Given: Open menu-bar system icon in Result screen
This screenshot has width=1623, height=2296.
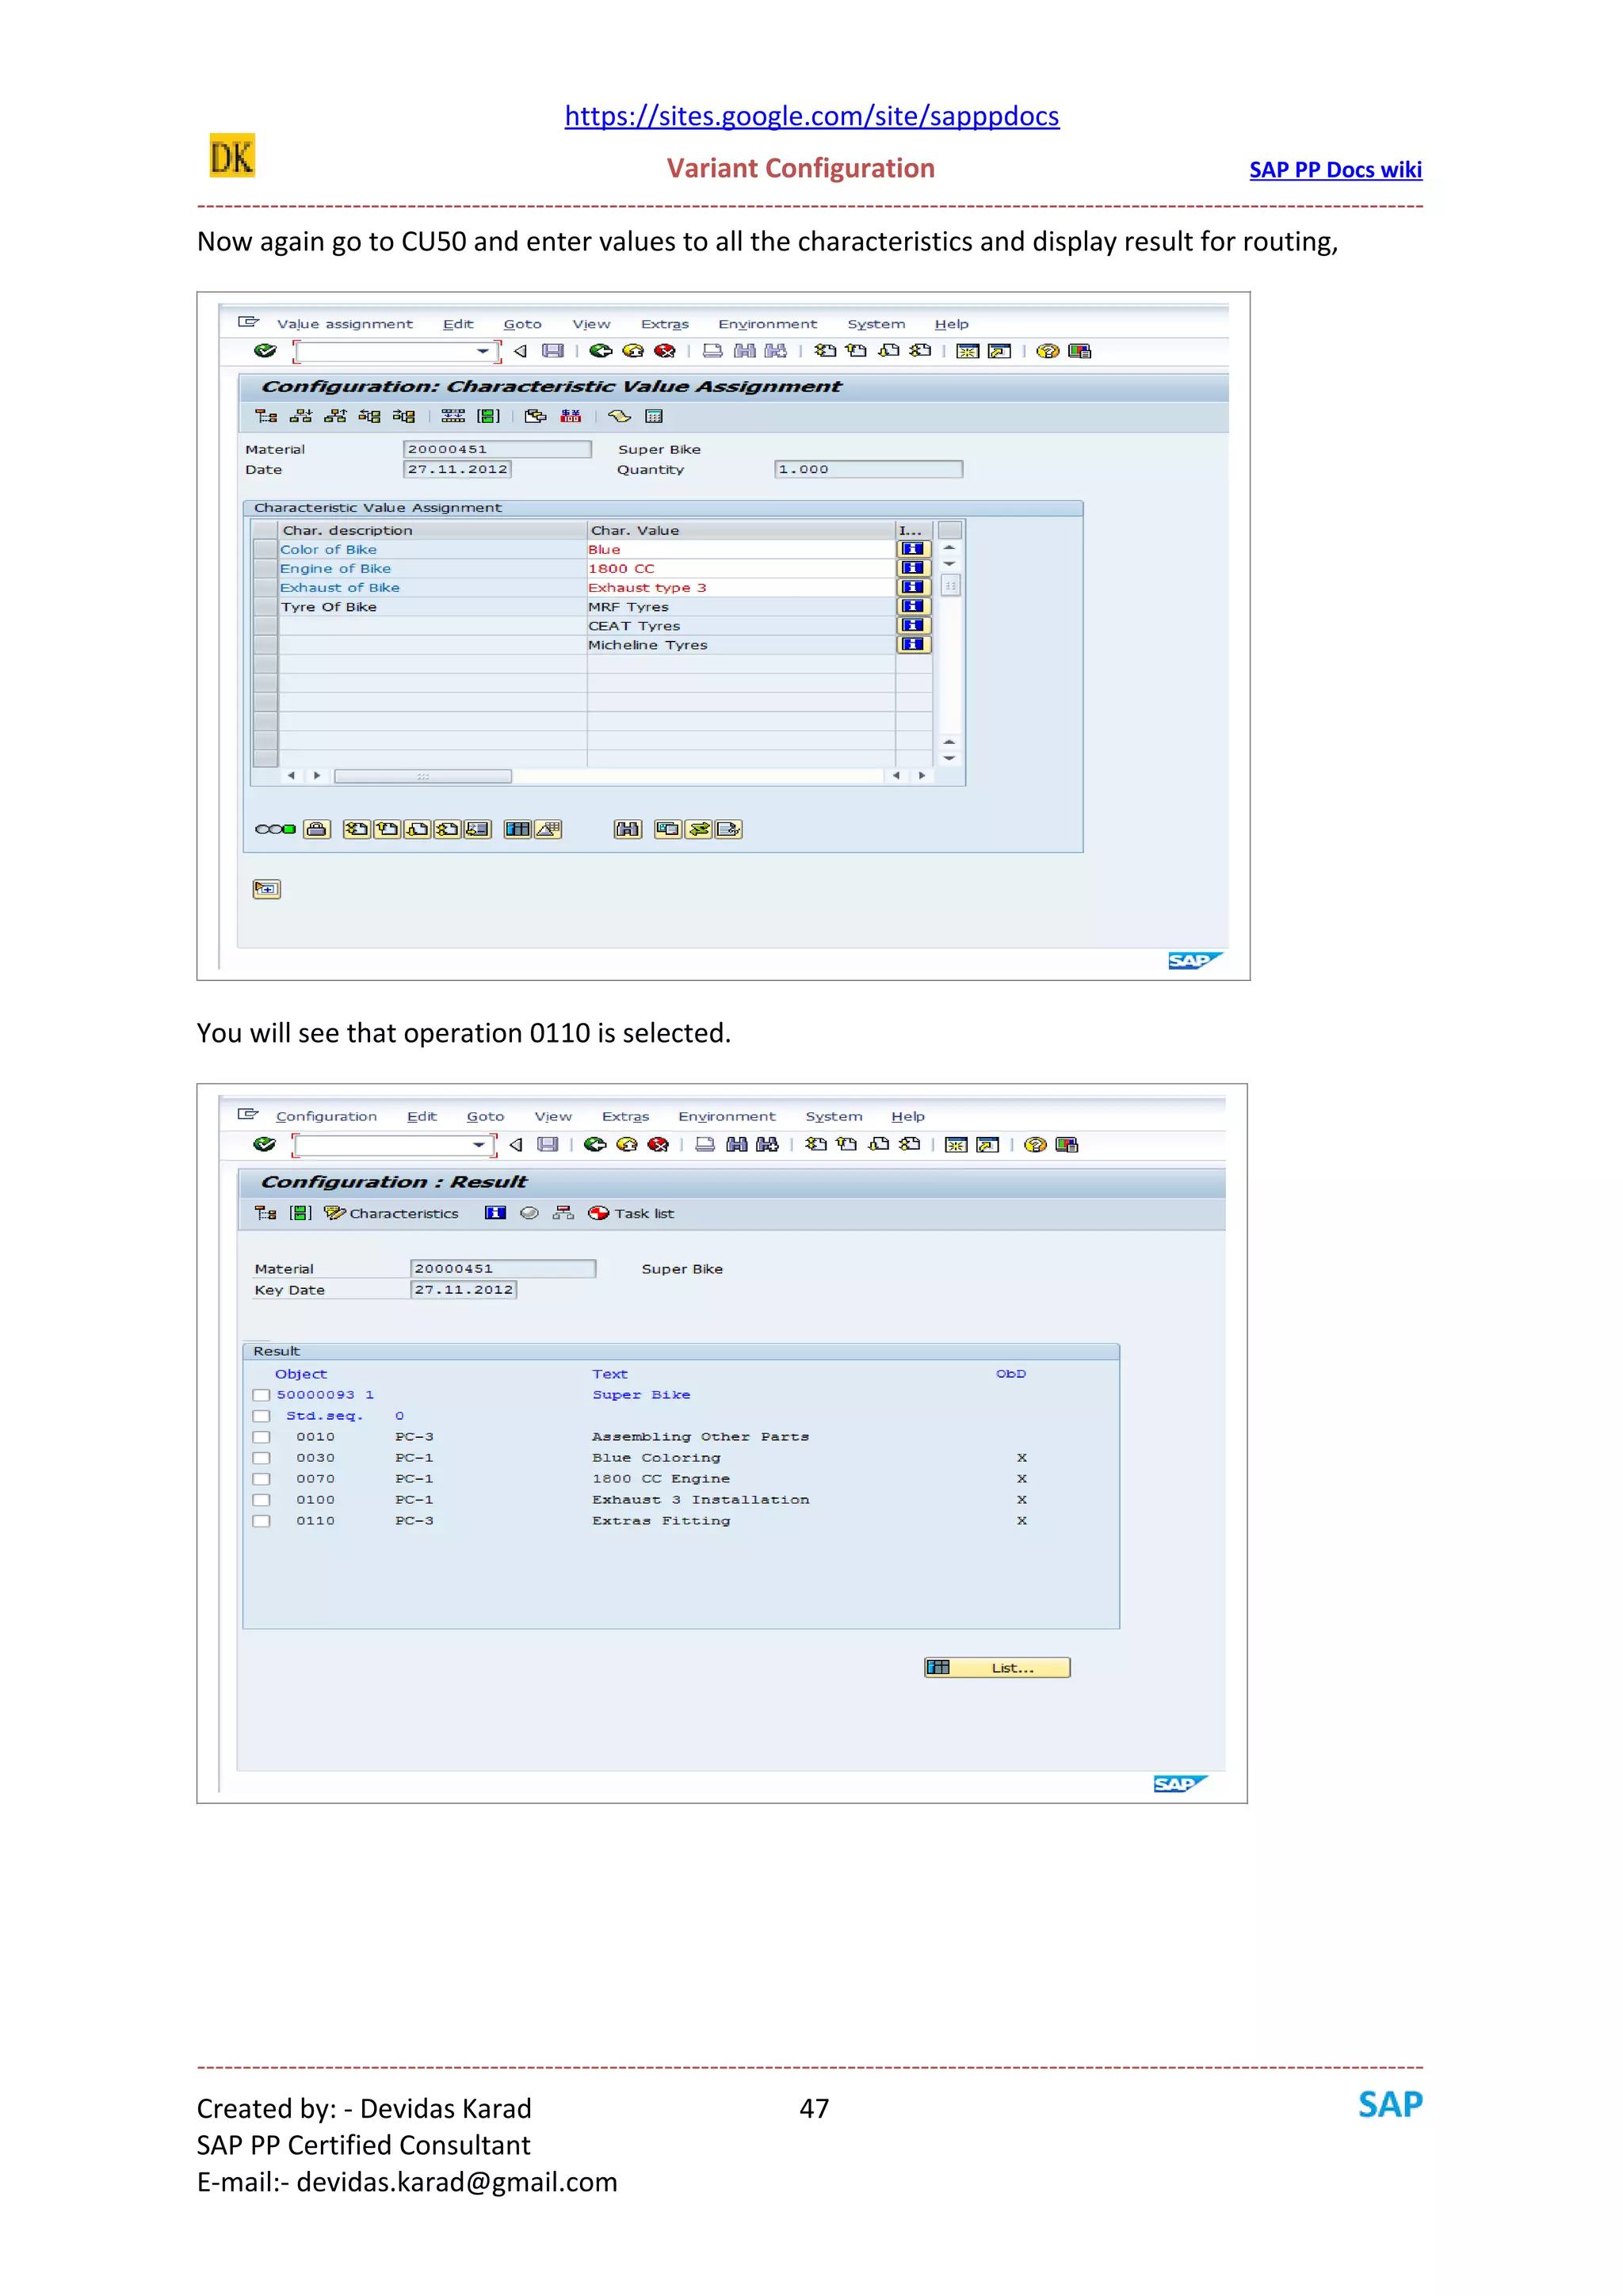Looking at the screenshot, I should pos(248,1115).
